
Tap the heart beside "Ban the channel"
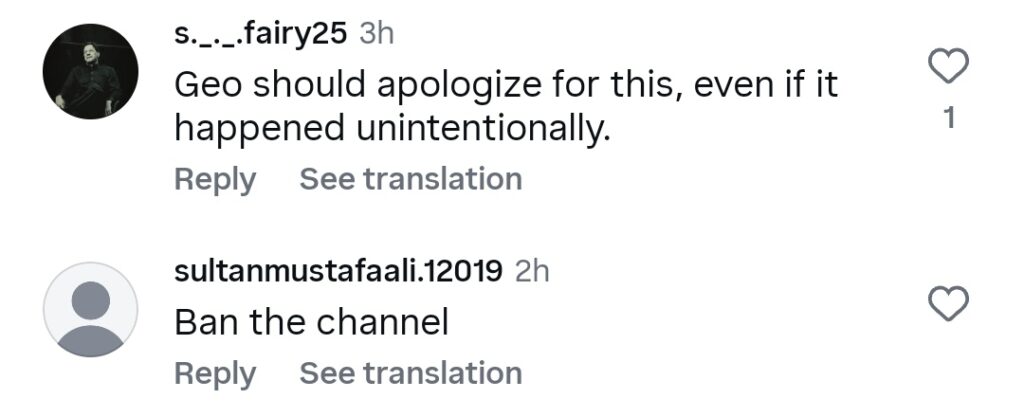click(x=948, y=304)
